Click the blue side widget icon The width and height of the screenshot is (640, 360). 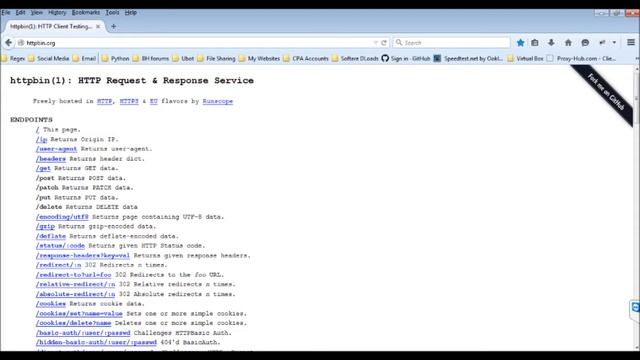(x=635, y=307)
